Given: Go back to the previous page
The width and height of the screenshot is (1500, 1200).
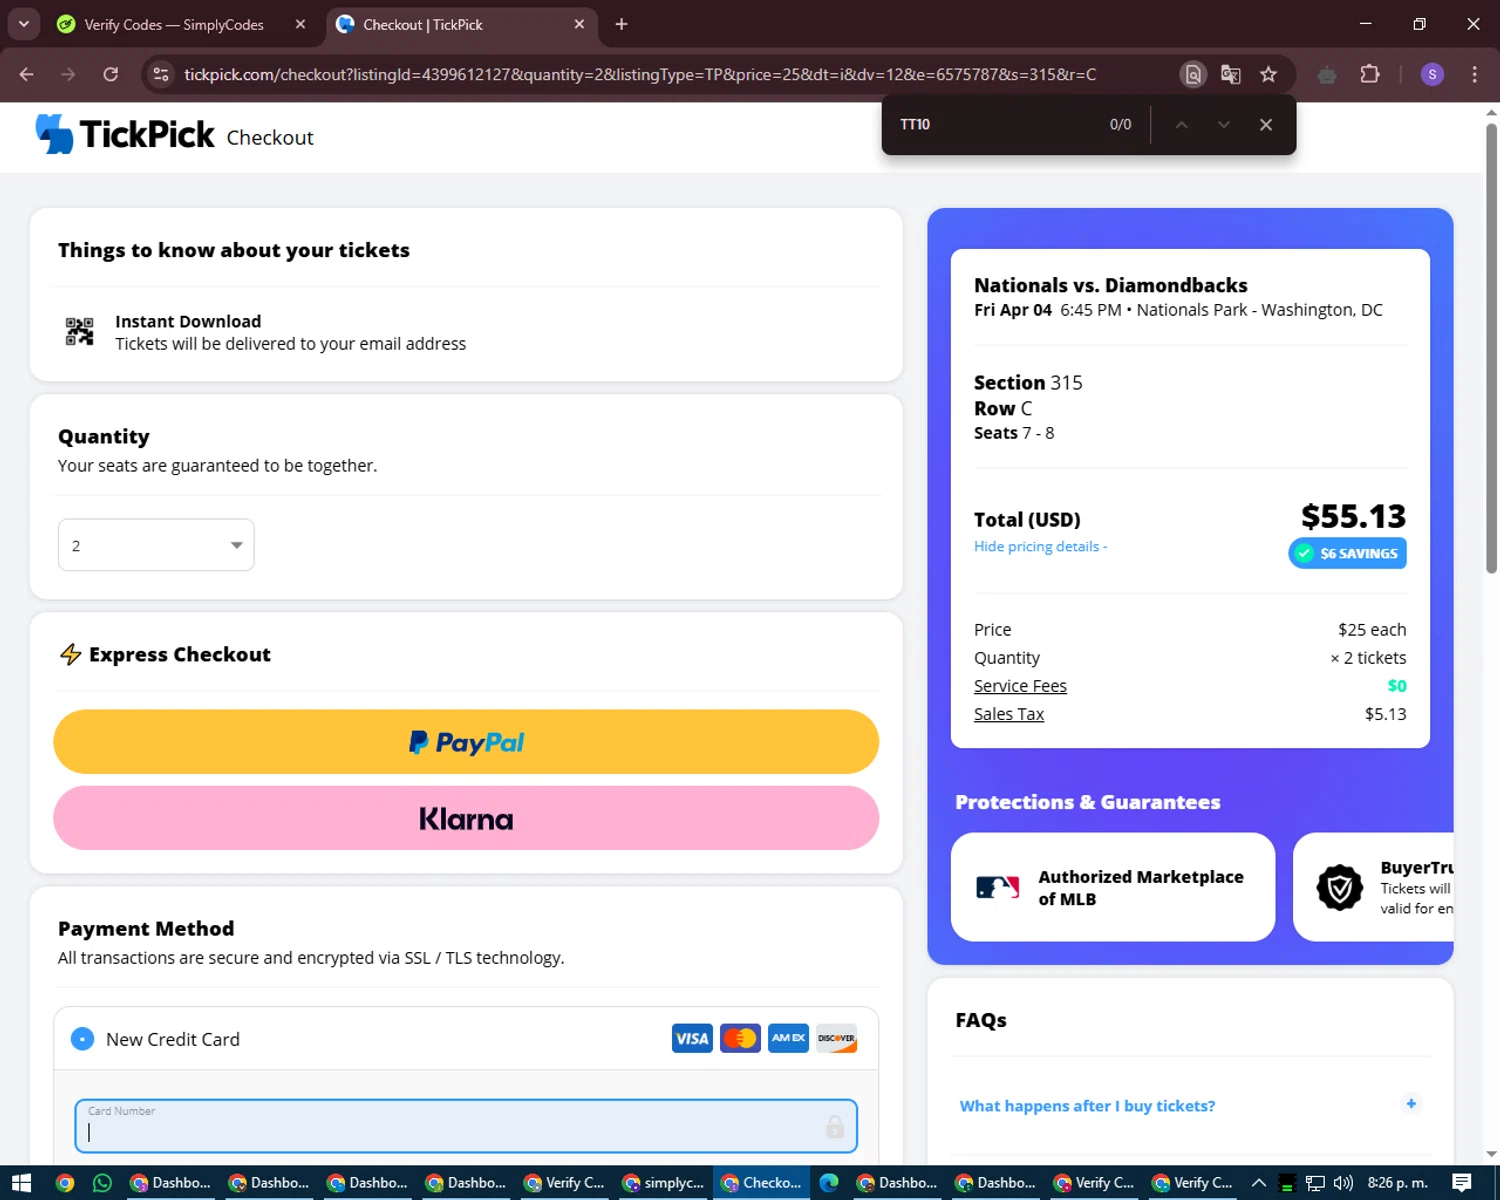Looking at the screenshot, I should [x=27, y=74].
